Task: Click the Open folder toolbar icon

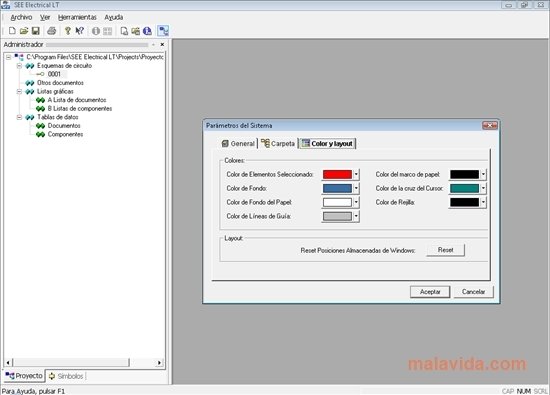Action: pos(24,31)
